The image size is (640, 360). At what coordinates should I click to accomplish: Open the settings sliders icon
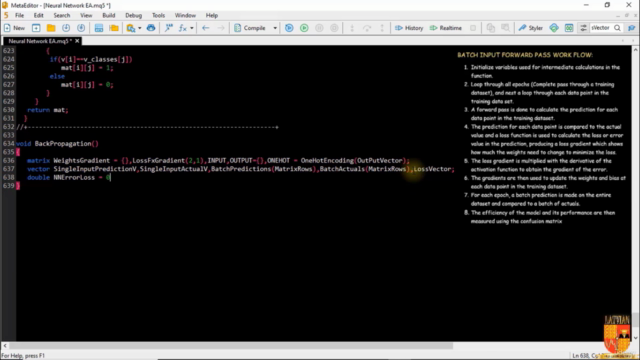click(583, 28)
